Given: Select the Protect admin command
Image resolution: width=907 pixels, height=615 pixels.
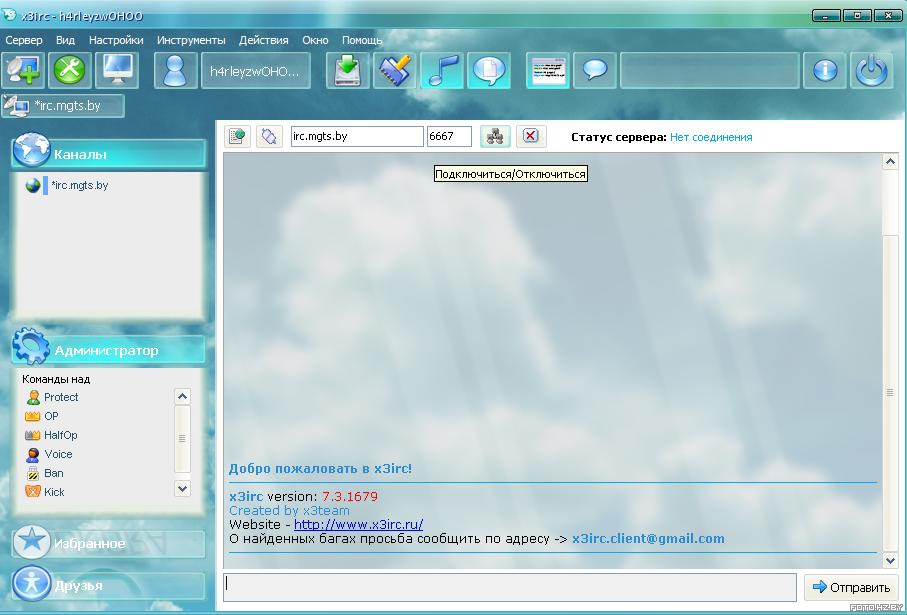Looking at the screenshot, I should pyautogui.click(x=61, y=397).
